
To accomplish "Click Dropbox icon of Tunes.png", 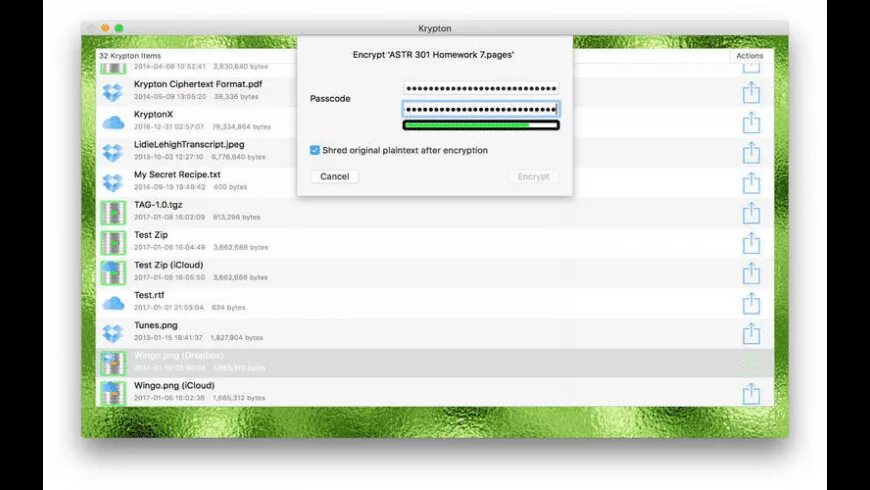I will [113, 333].
